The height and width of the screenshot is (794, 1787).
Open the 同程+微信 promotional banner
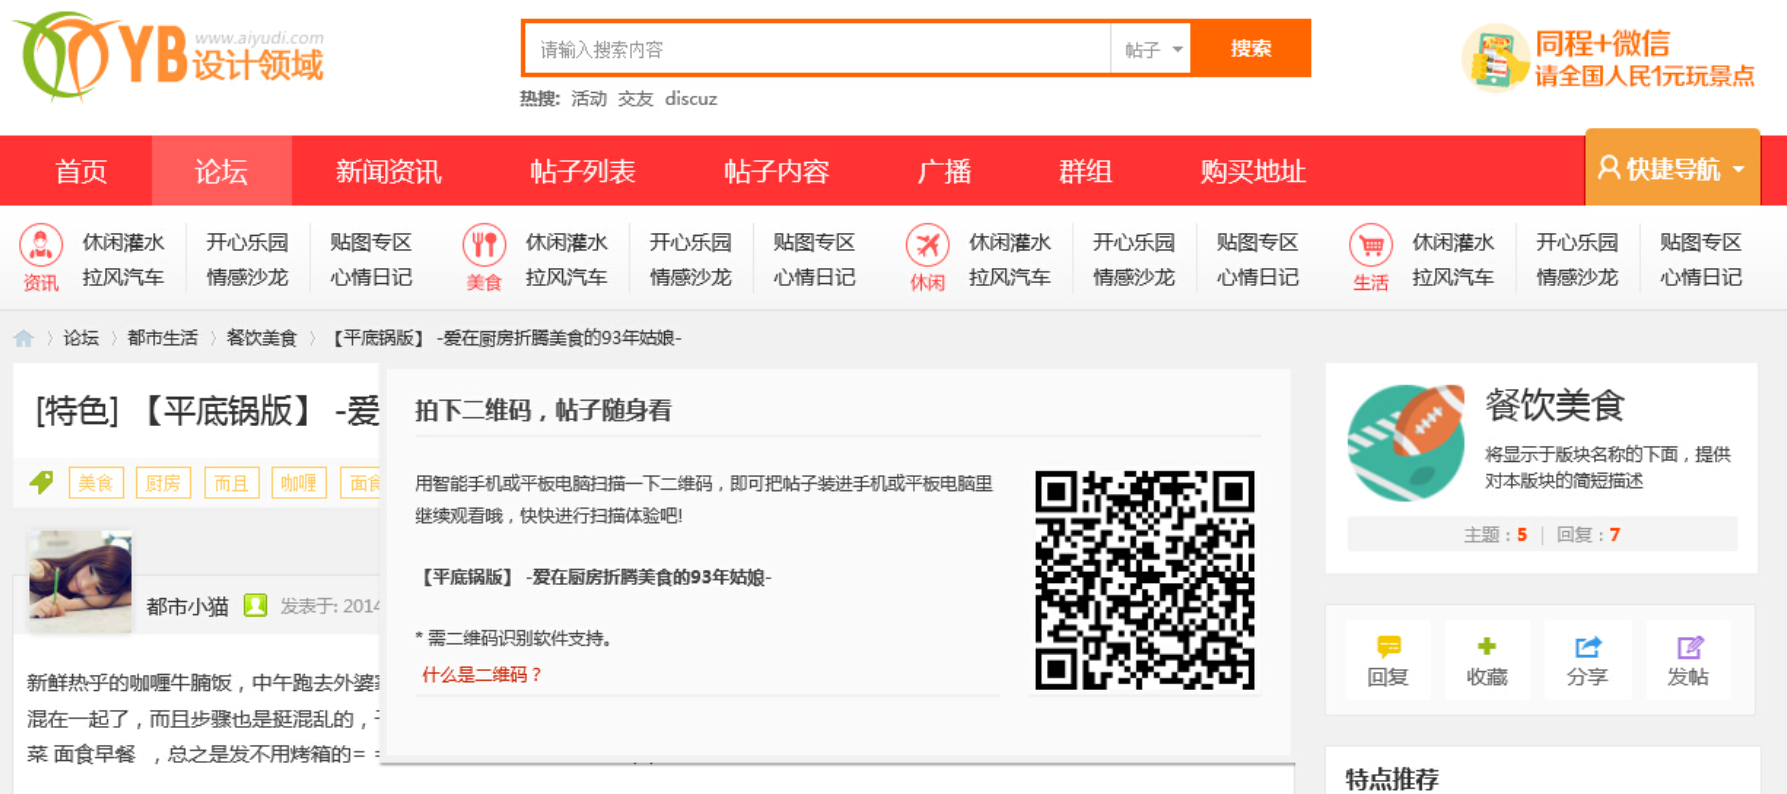click(1608, 58)
